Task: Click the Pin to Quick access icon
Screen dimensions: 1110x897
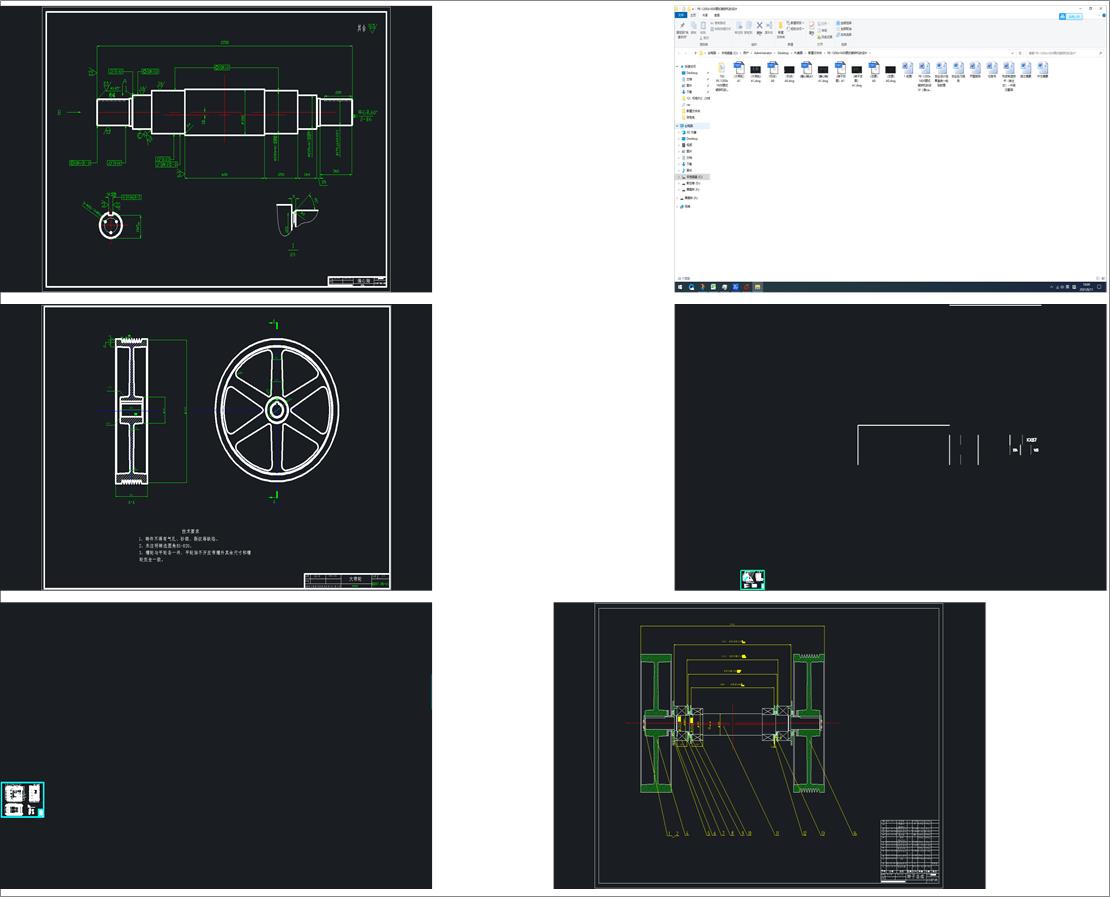Action: coord(682,25)
